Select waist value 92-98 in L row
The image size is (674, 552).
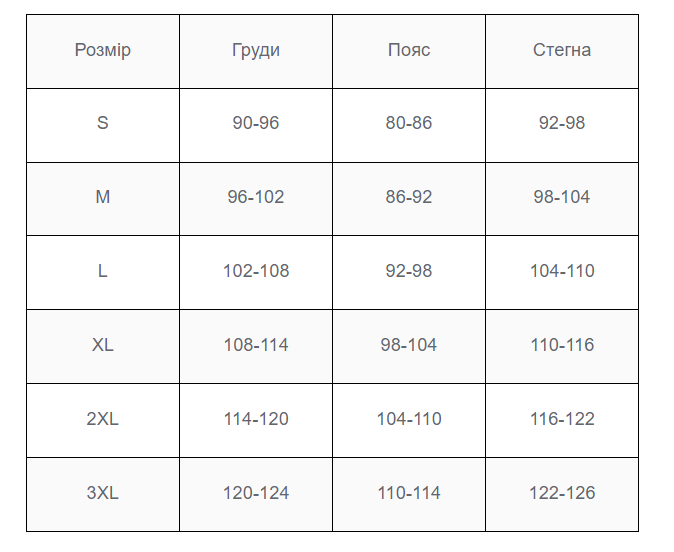[x=409, y=271]
